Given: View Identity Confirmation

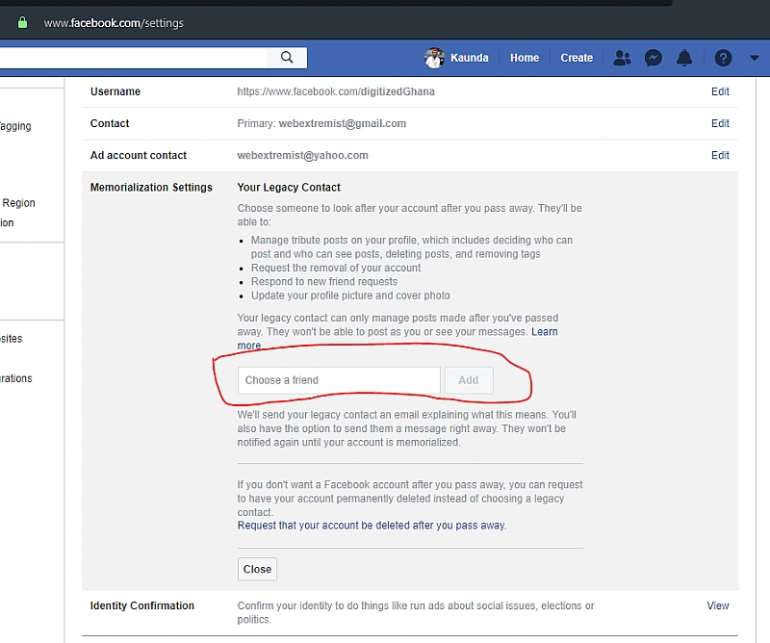Looking at the screenshot, I should (x=717, y=606).
